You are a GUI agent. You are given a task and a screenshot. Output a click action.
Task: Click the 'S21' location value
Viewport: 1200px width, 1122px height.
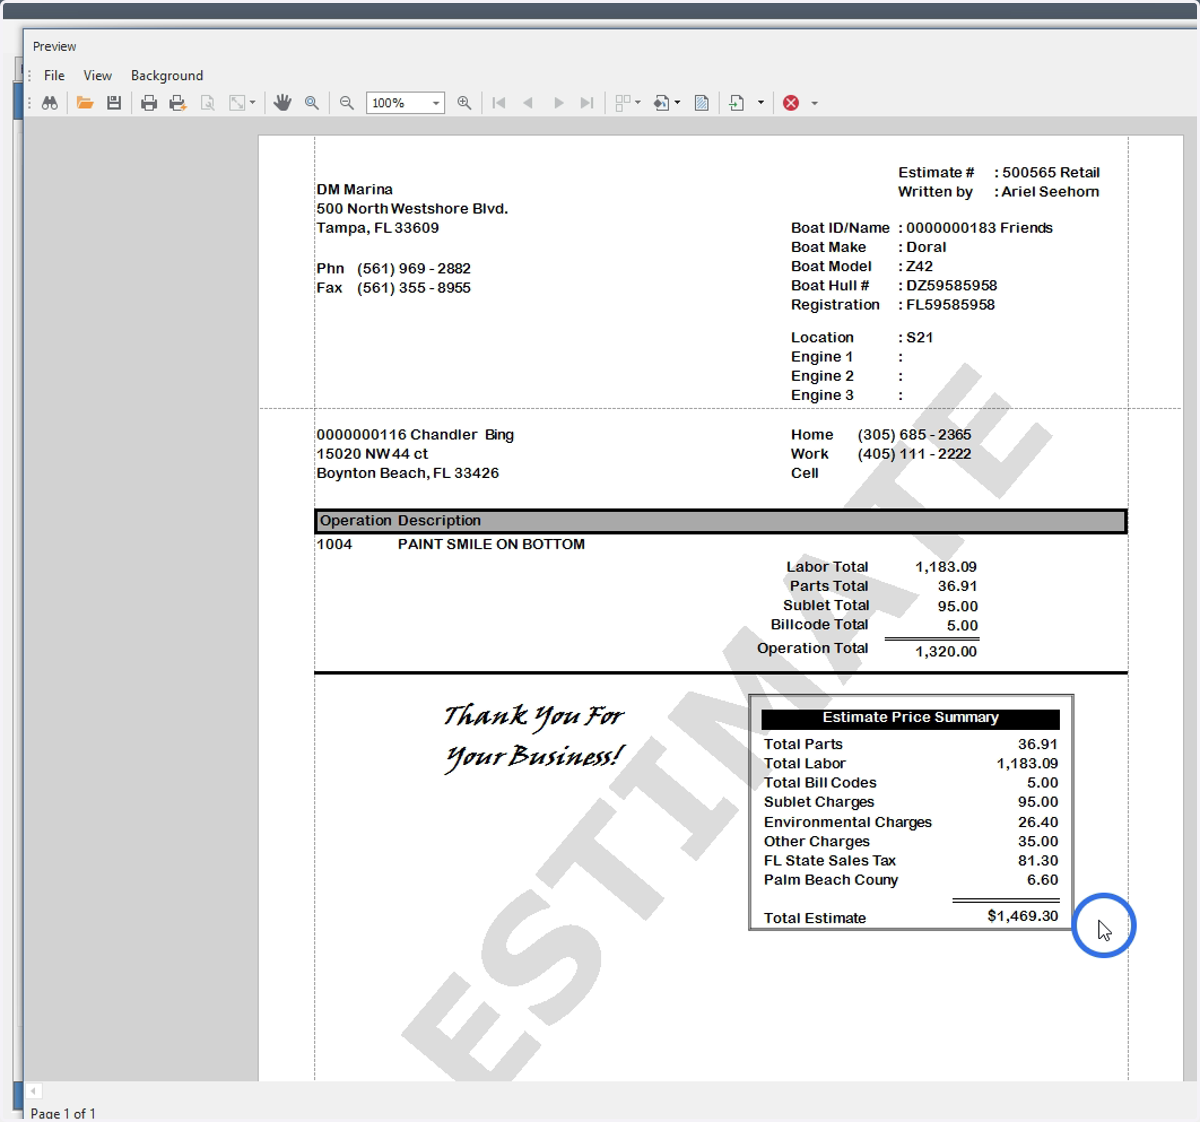[x=920, y=338]
